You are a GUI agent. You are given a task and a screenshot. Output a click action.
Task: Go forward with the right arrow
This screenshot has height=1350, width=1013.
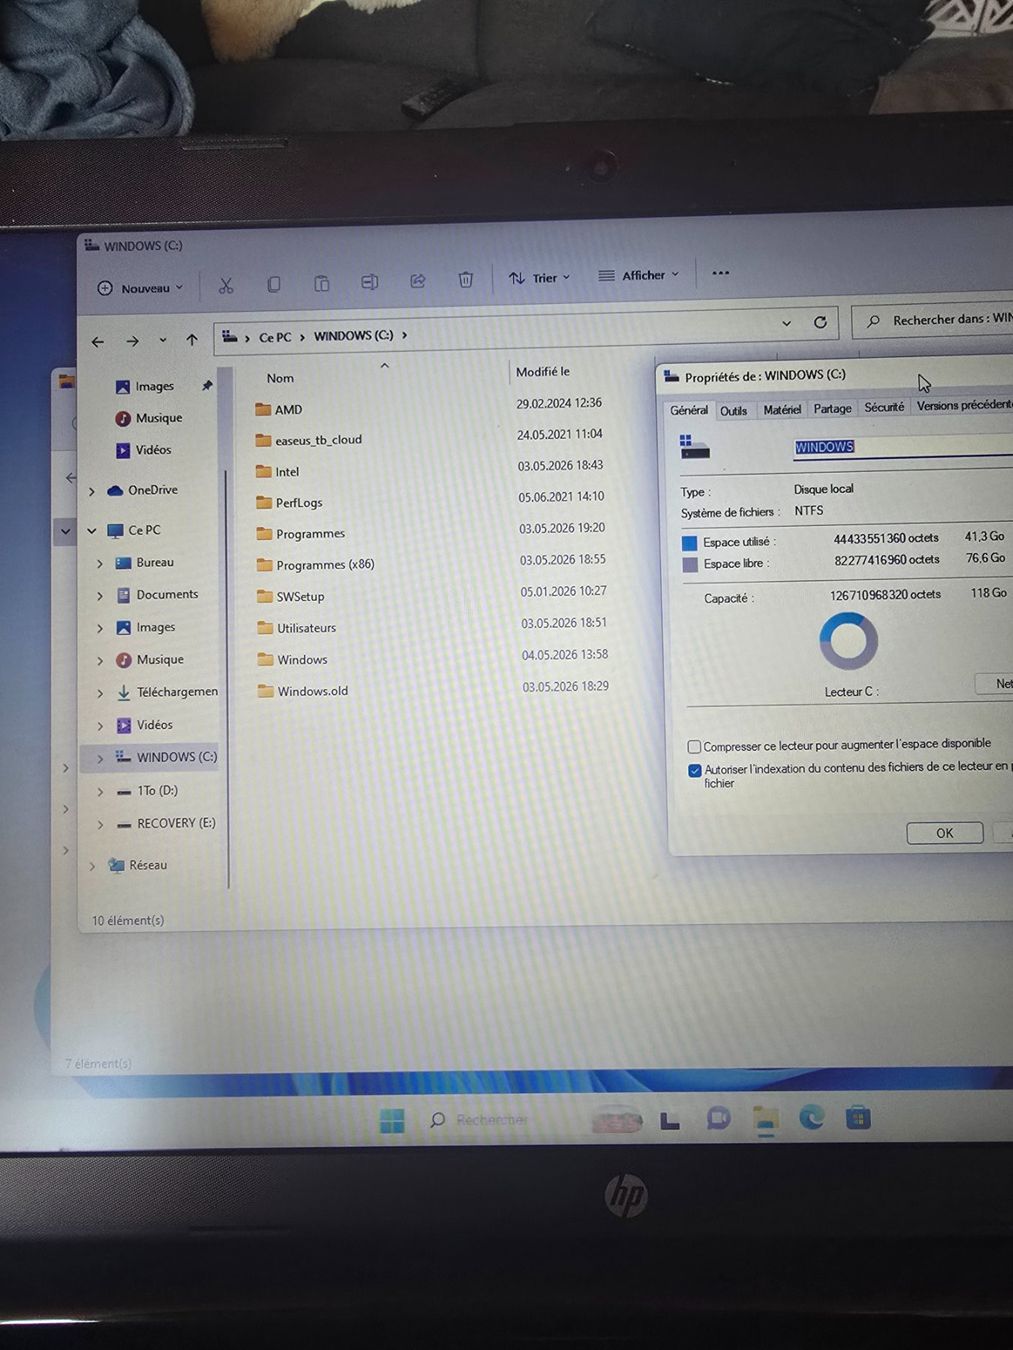click(x=132, y=341)
